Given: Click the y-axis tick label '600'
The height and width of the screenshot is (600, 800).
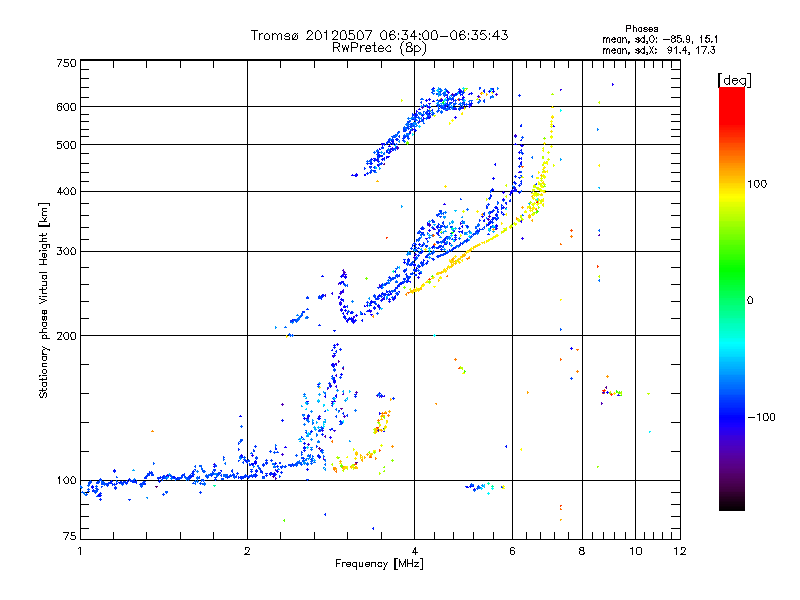Looking at the screenshot, I should (67, 107).
